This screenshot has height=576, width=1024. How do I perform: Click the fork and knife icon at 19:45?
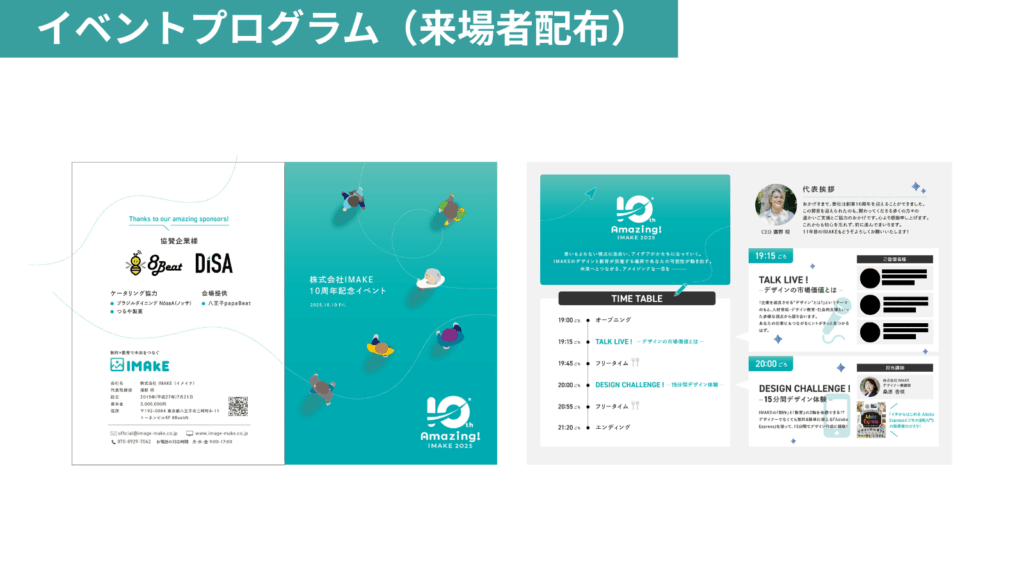pos(634,363)
